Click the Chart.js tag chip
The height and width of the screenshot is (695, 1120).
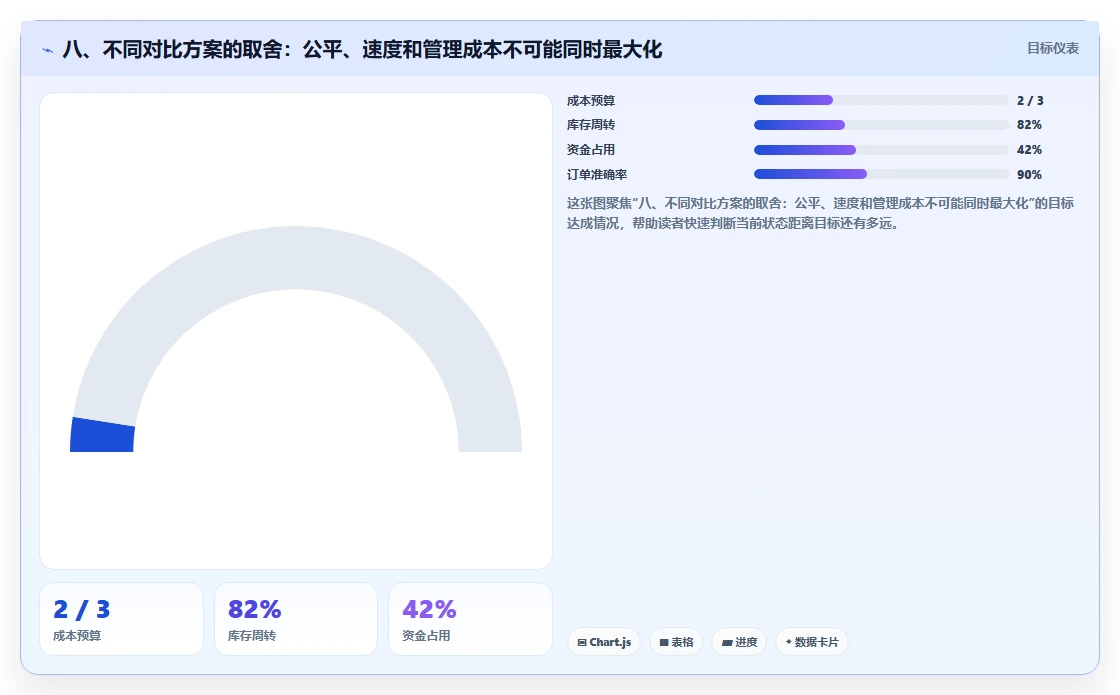604,642
